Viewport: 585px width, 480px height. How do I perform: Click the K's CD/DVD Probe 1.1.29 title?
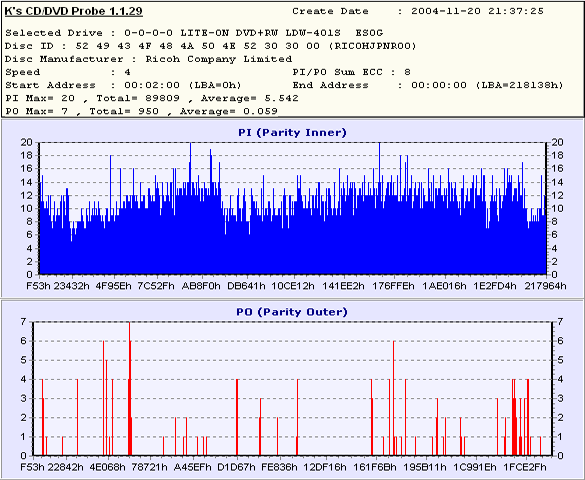tap(73, 11)
